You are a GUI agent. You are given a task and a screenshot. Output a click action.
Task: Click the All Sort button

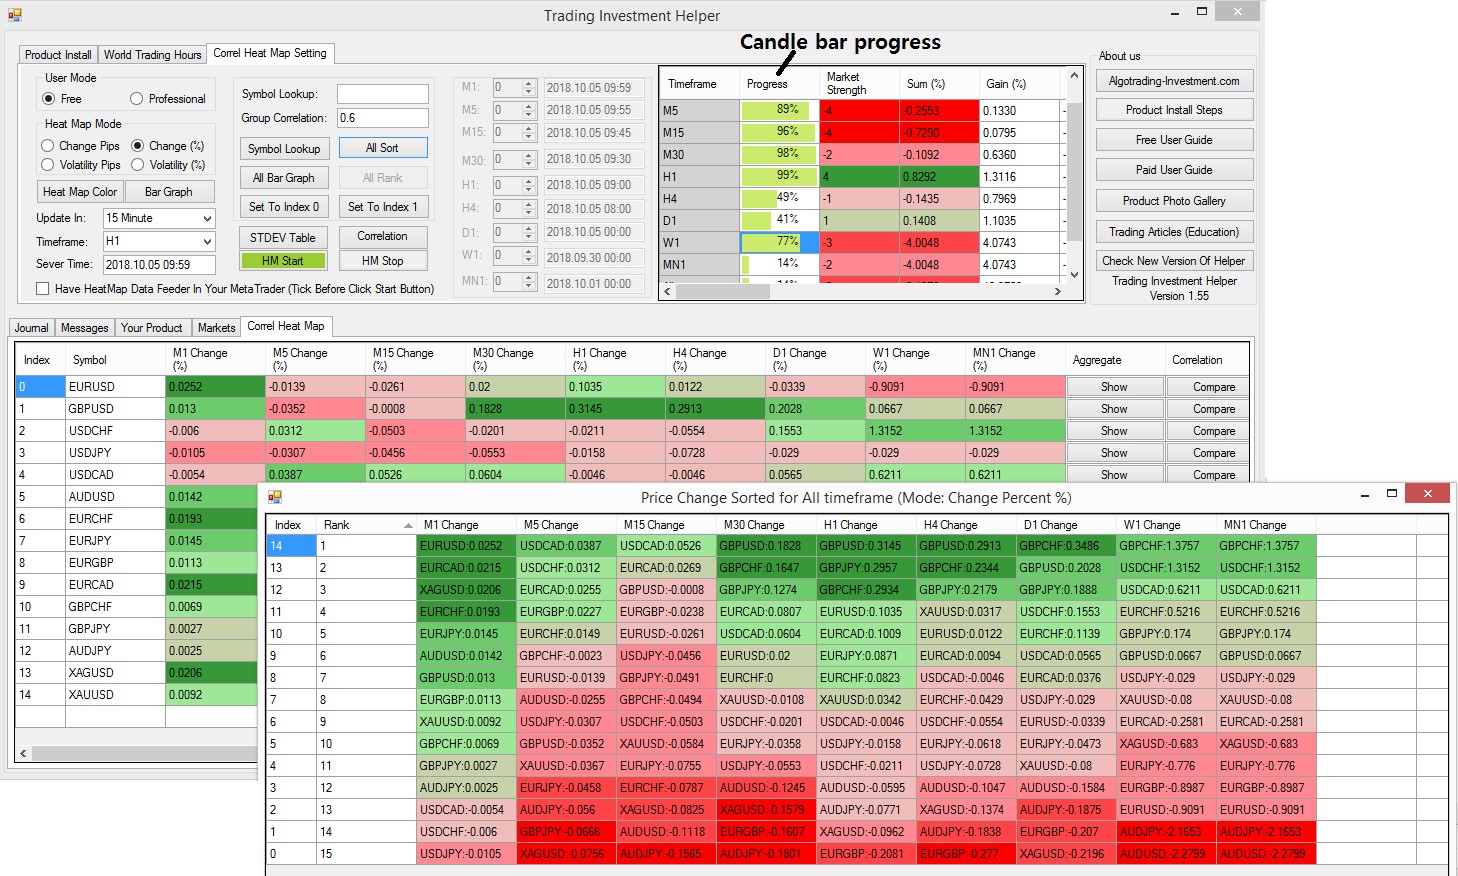click(382, 148)
